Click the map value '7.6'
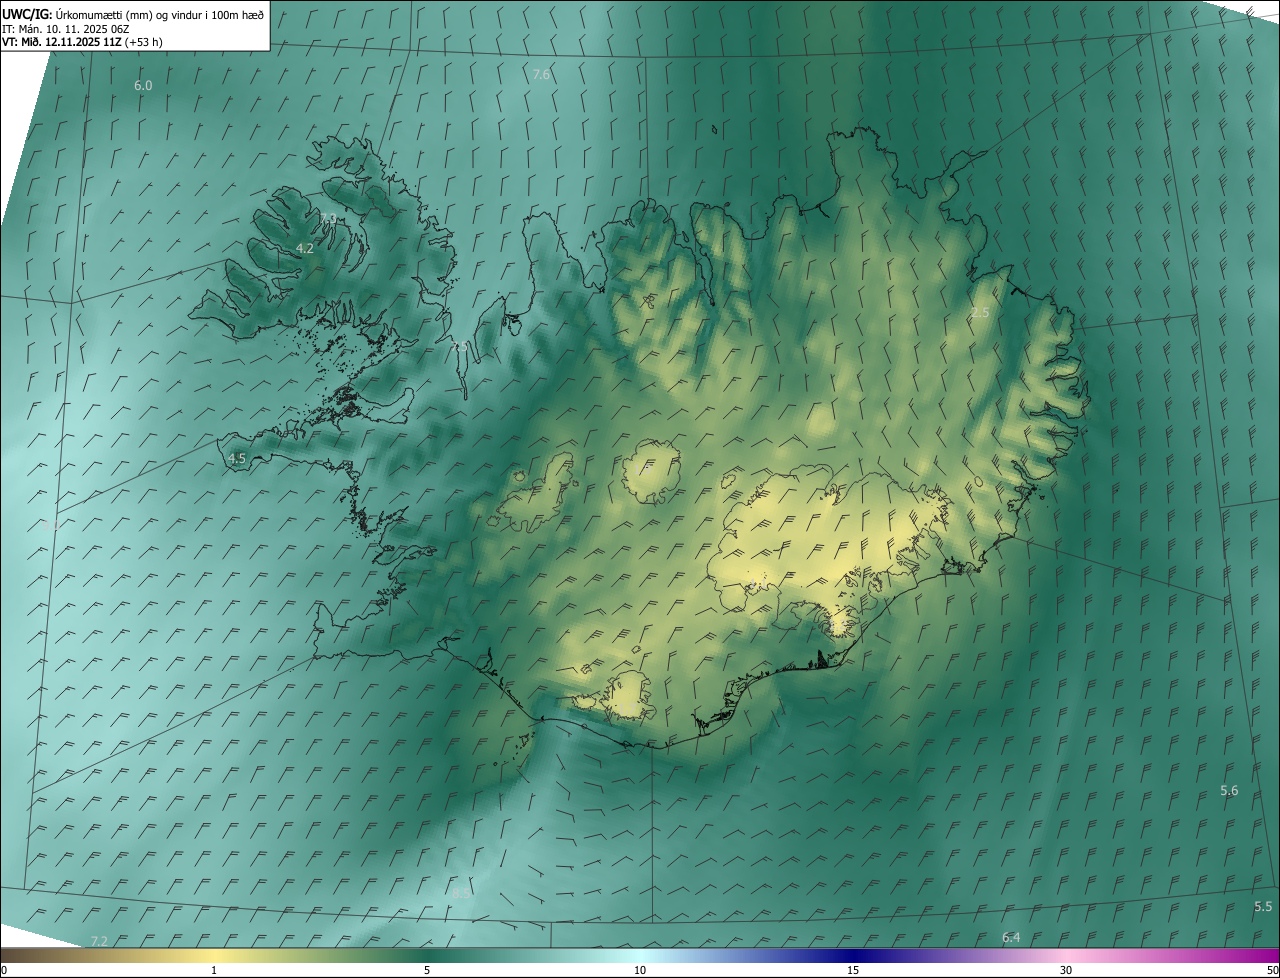1280x978 pixels. point(541,75)
